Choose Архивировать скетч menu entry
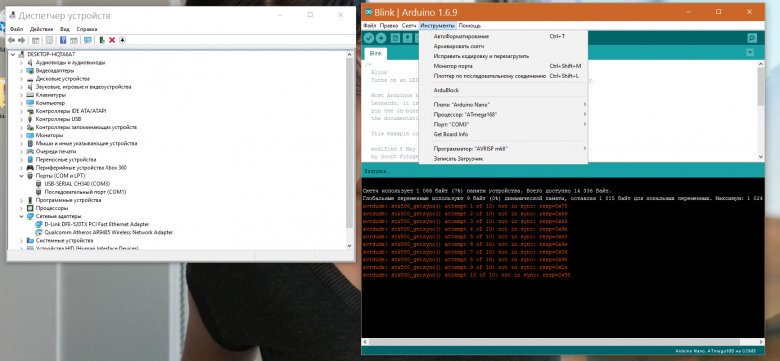This screenshot has width=780, height=361. coord(503,46)
